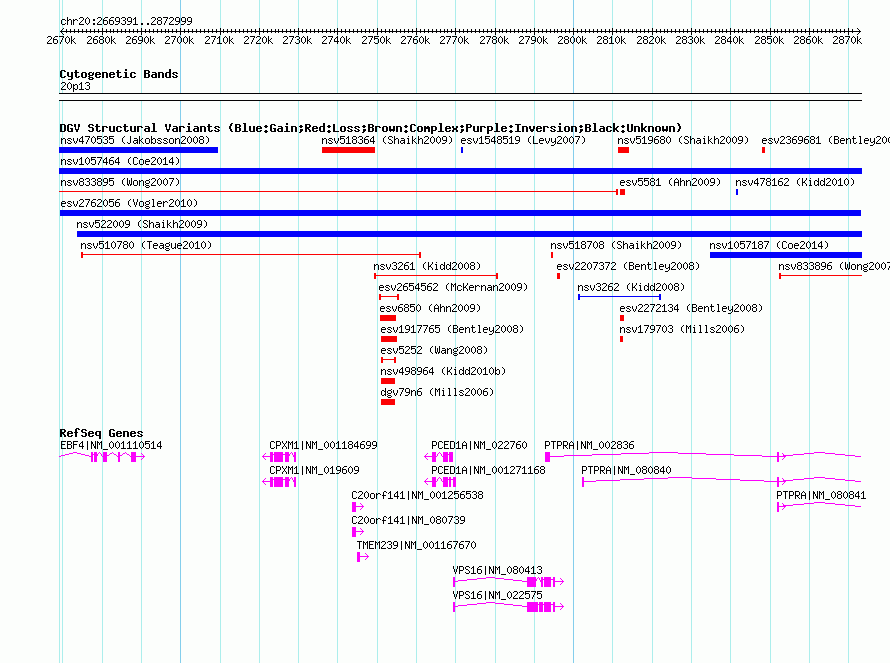The height and width of the screenshot is (663, 890).
Task: Click the PCED1A NM_022760 gene glyph
Action: click(x=439, y=457)
